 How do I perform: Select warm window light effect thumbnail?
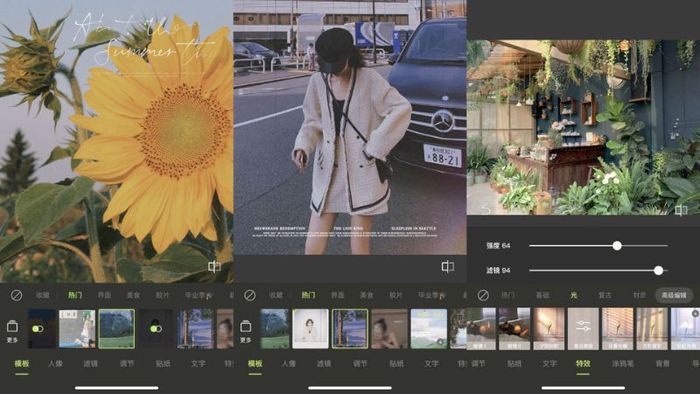click(x=549, y=328)
